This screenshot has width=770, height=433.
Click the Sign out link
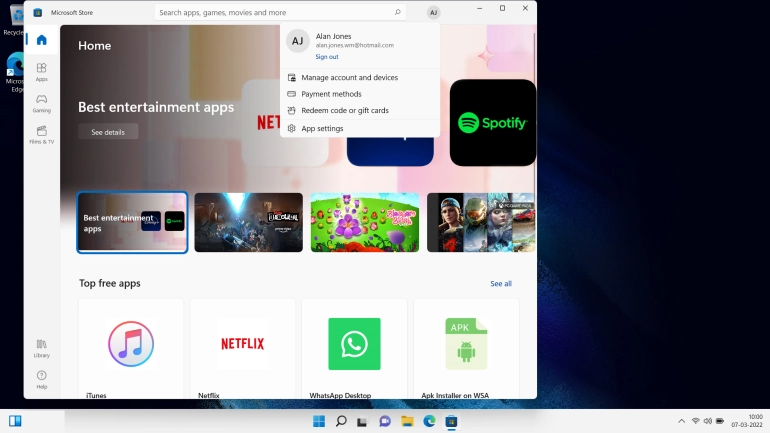(x=327, y=57)
